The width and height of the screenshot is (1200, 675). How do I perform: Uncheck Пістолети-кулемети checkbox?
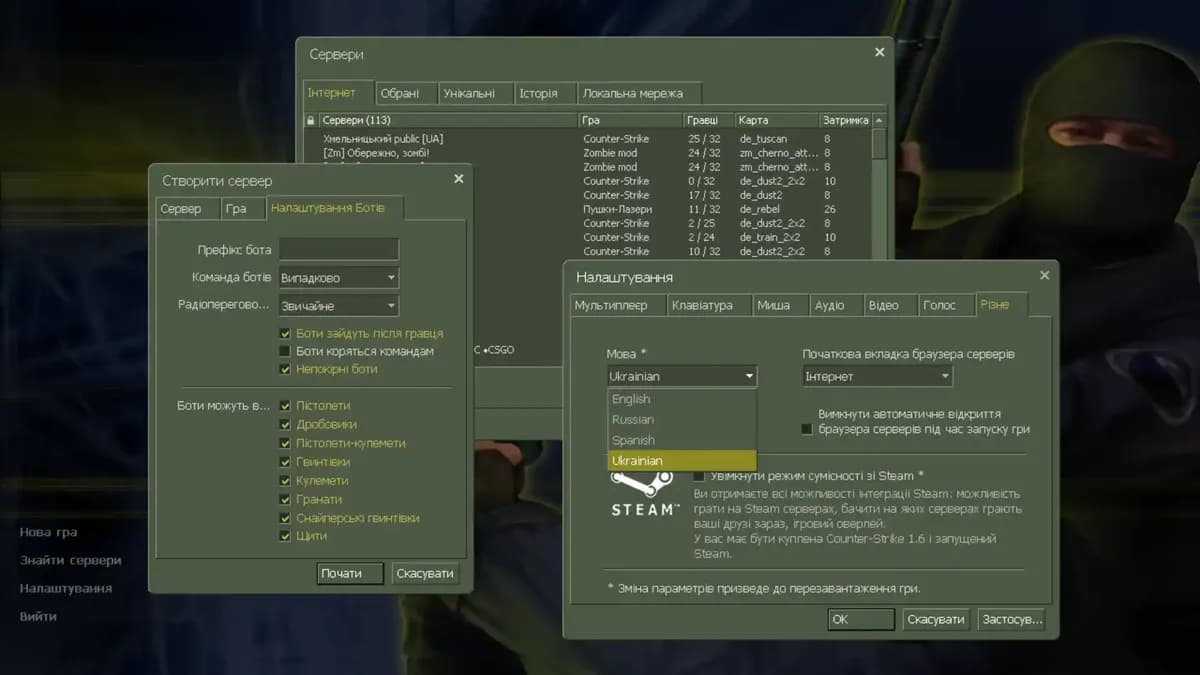tap(285, 443)
